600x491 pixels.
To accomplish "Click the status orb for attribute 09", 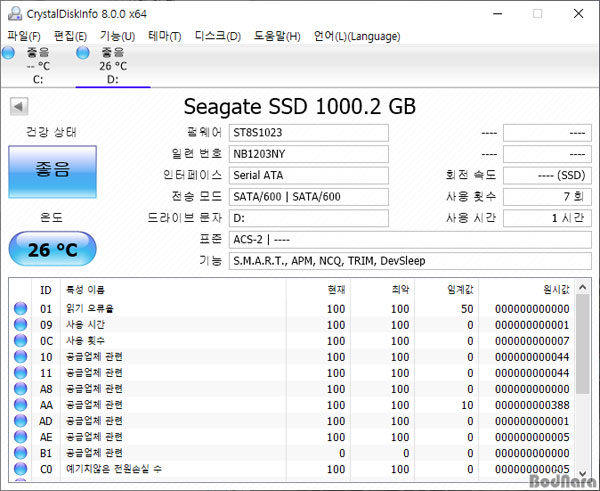I will click(x=21, y=325).
